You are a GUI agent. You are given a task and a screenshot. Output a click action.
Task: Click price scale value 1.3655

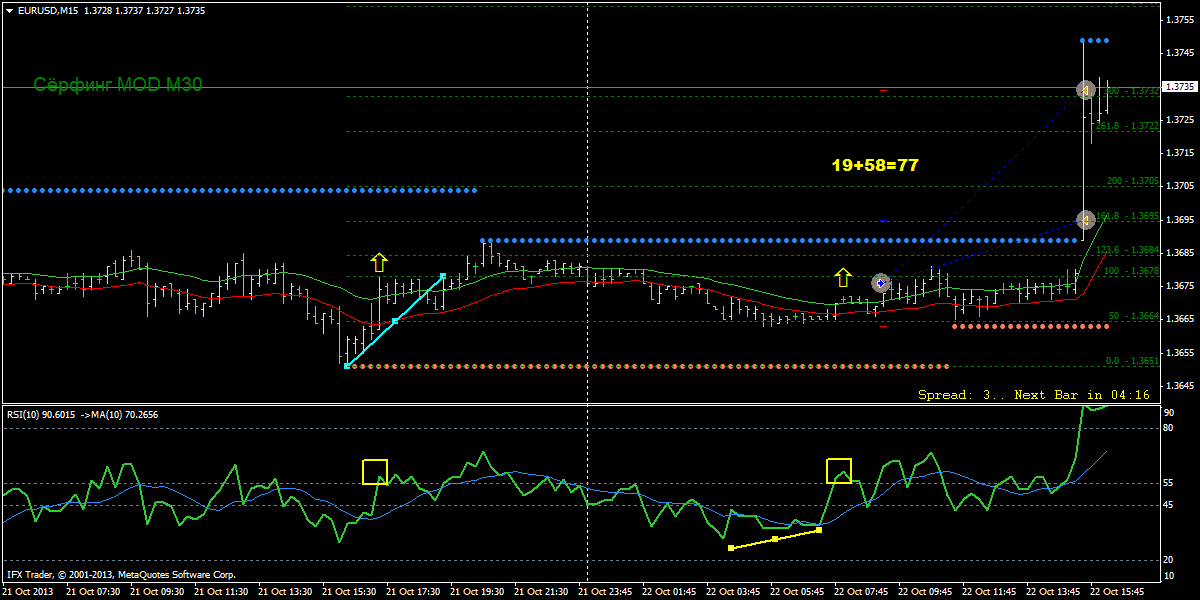tap(1181, 352)
